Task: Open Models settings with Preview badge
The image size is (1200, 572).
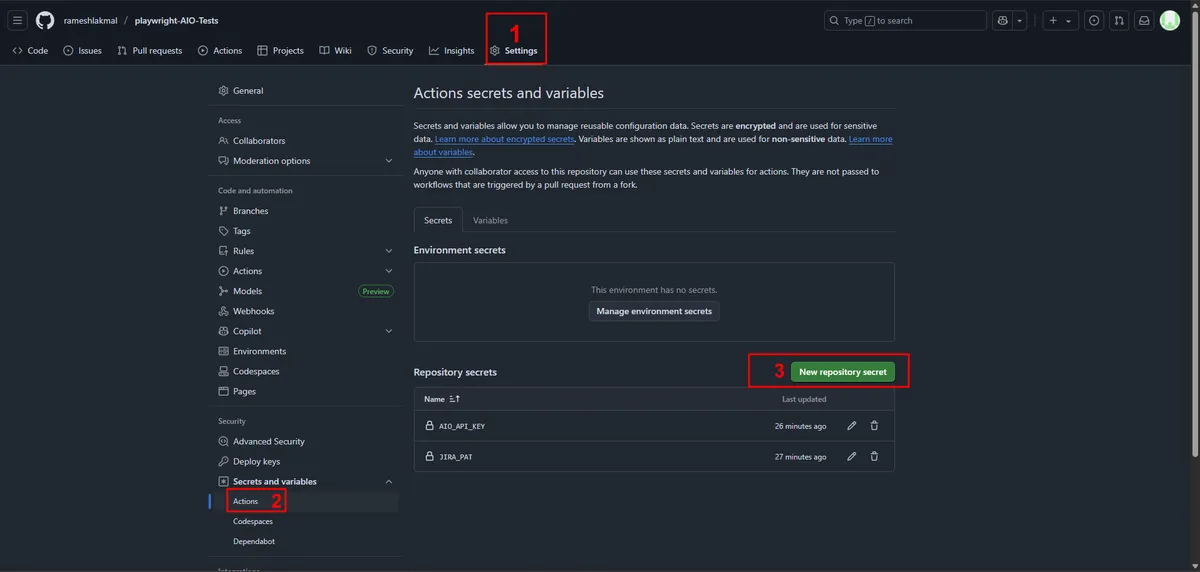Action: point(306,291)
